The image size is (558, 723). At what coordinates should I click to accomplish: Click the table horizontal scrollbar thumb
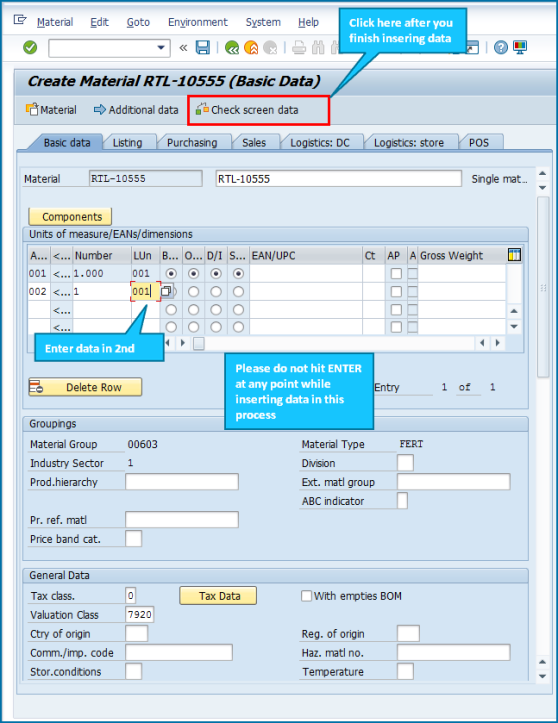coord(199,344)
